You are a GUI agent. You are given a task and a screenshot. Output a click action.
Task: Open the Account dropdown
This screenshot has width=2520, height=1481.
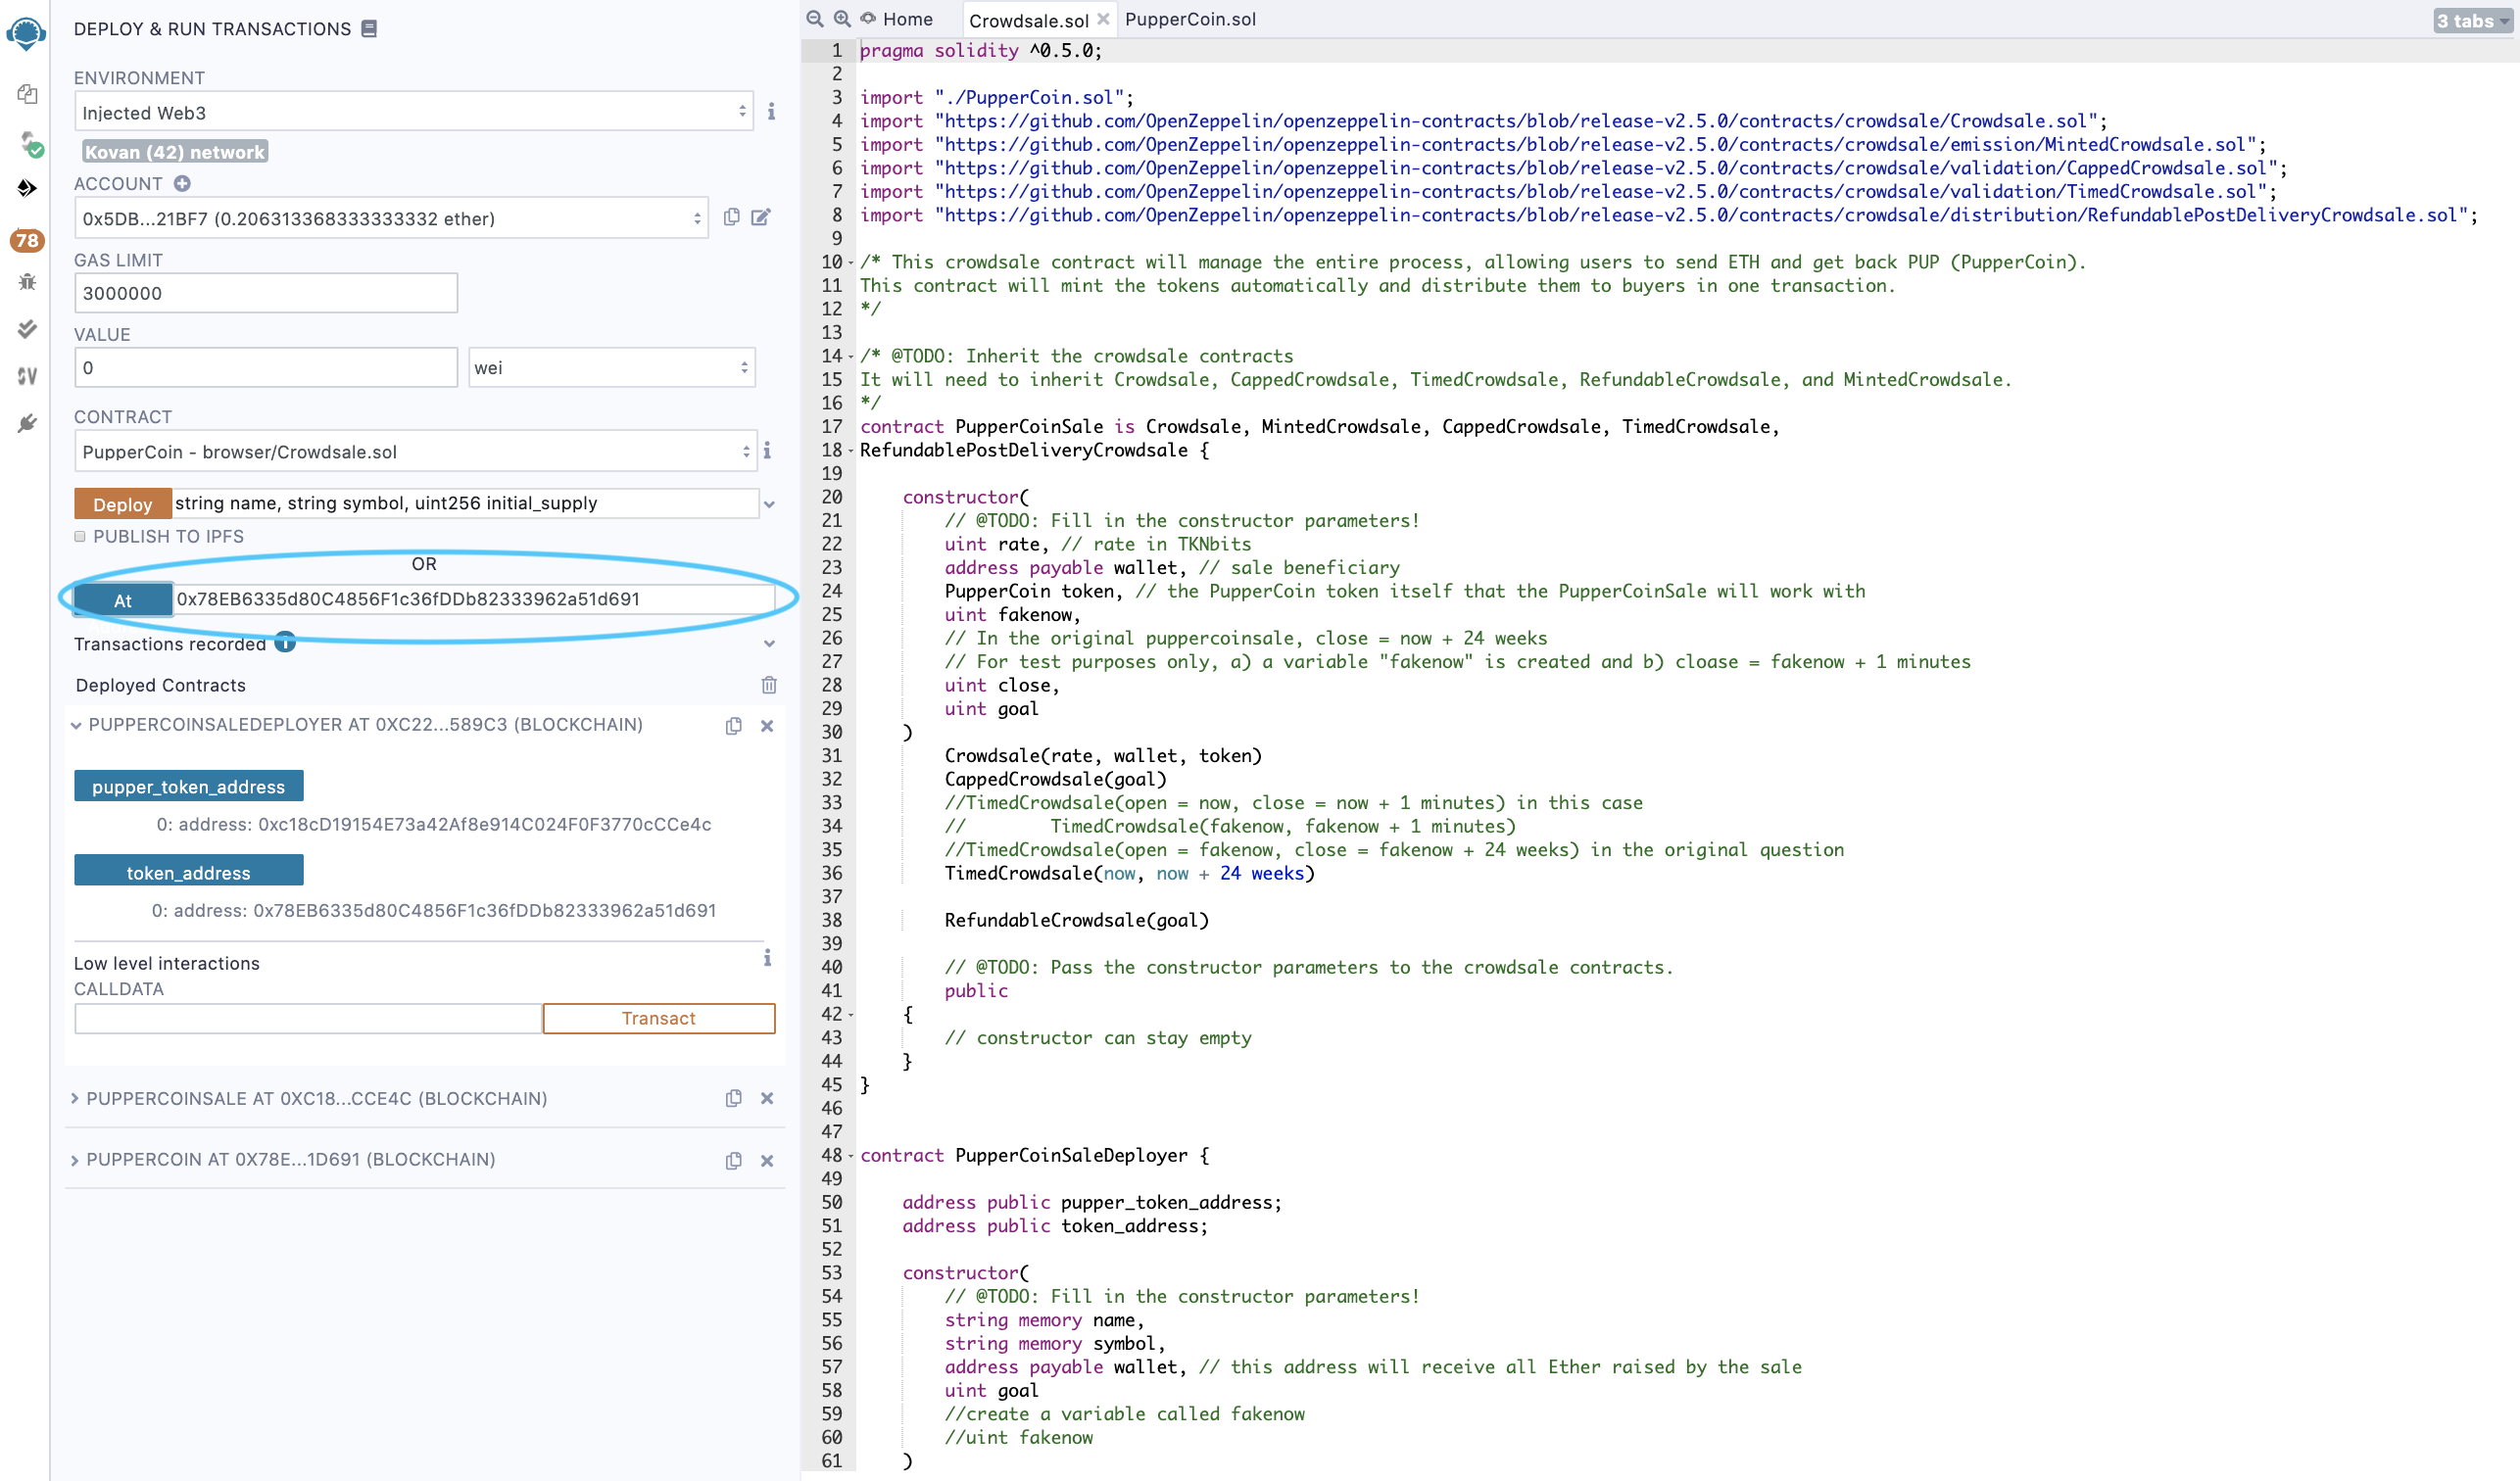point(391,218)
